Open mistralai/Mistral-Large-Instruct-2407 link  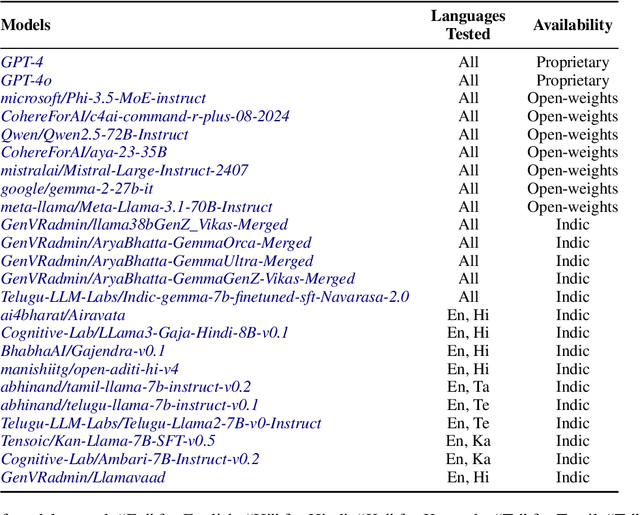coord(124,170)
